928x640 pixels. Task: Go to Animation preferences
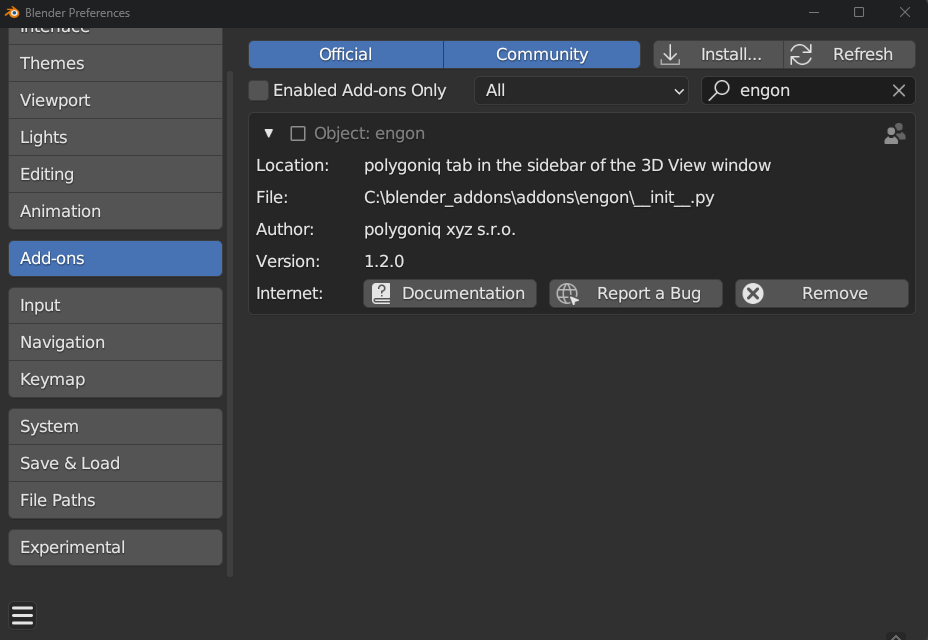point(115,211)
